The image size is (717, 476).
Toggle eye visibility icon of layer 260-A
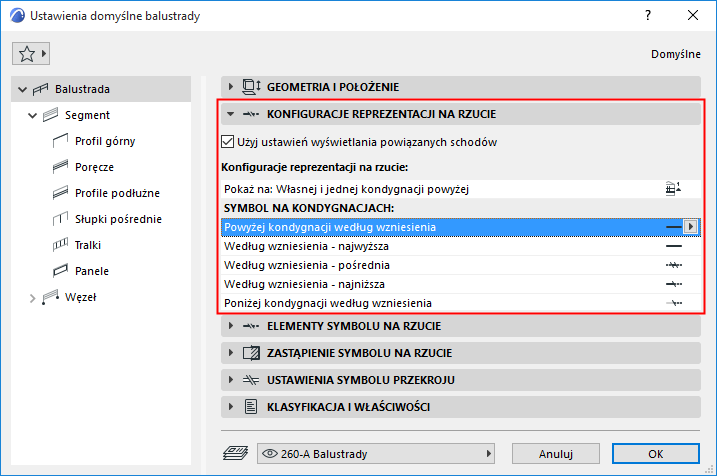point(270,453)
